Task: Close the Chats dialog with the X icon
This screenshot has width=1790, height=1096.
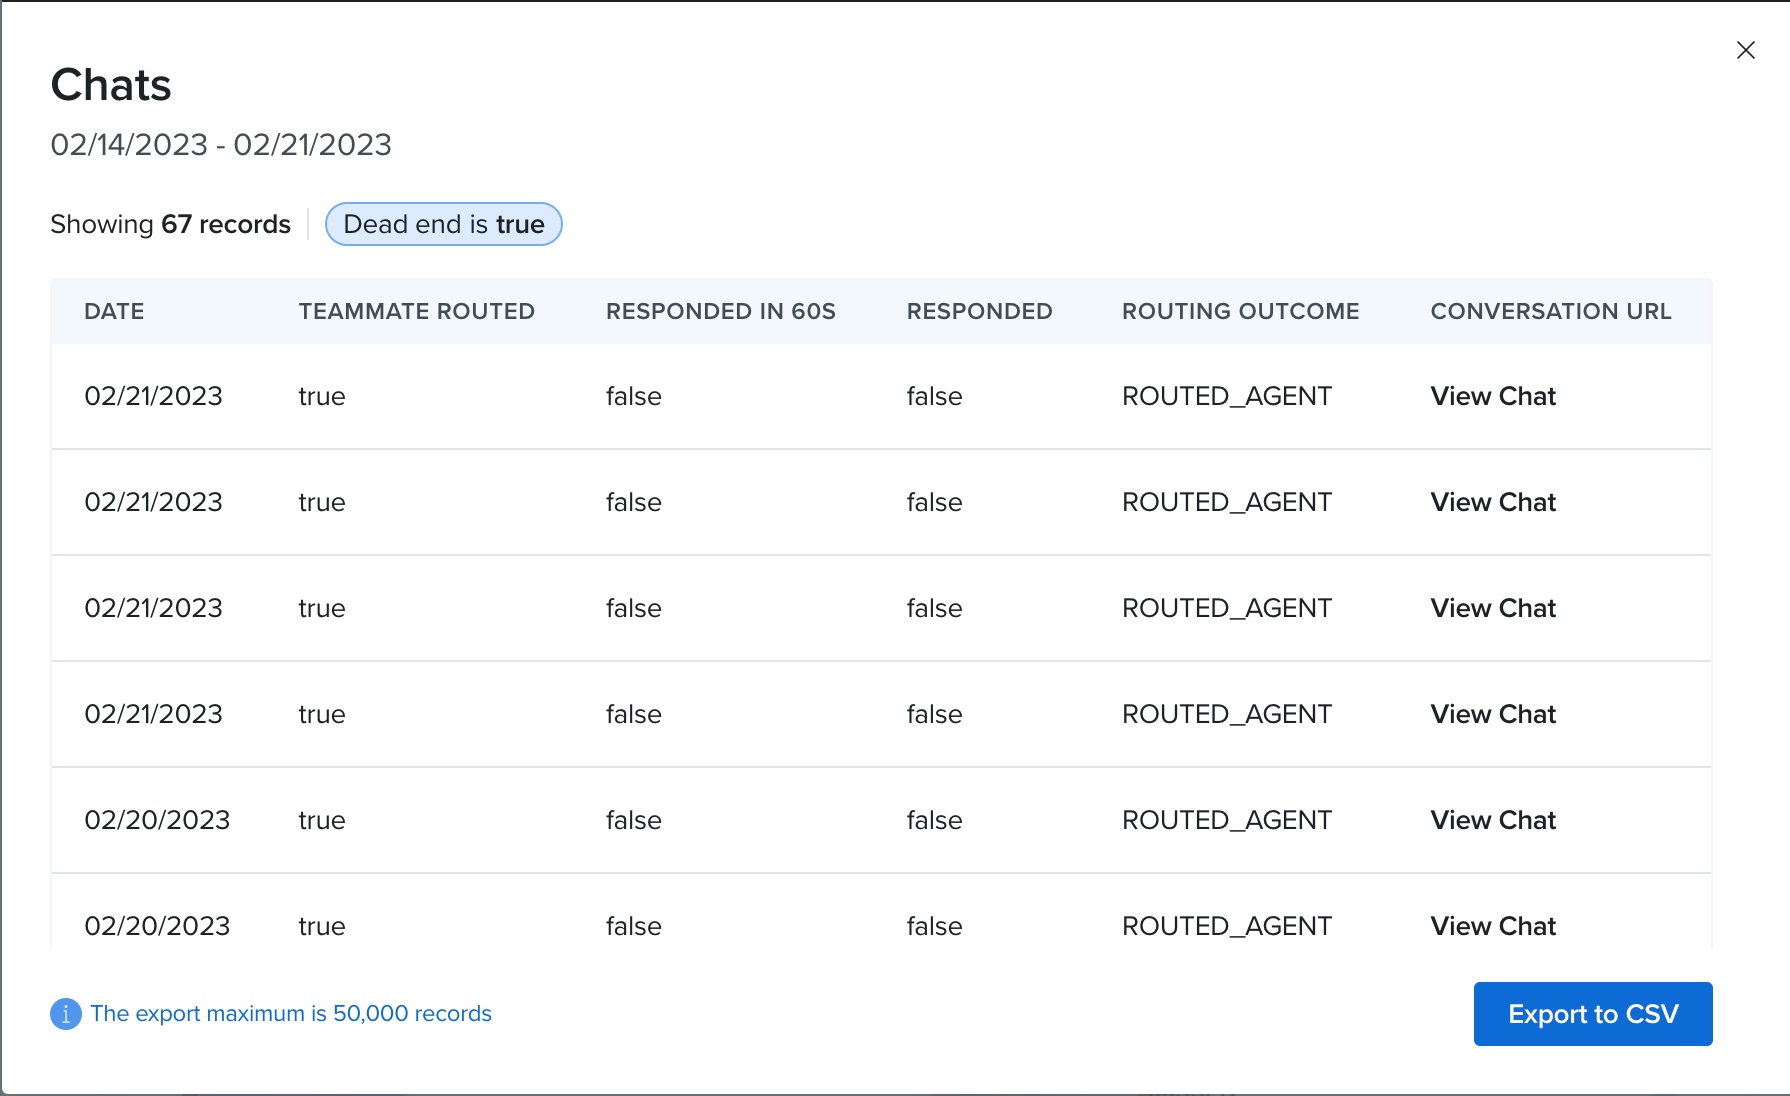Action: pyautogui.click(x=1746, y=50)
